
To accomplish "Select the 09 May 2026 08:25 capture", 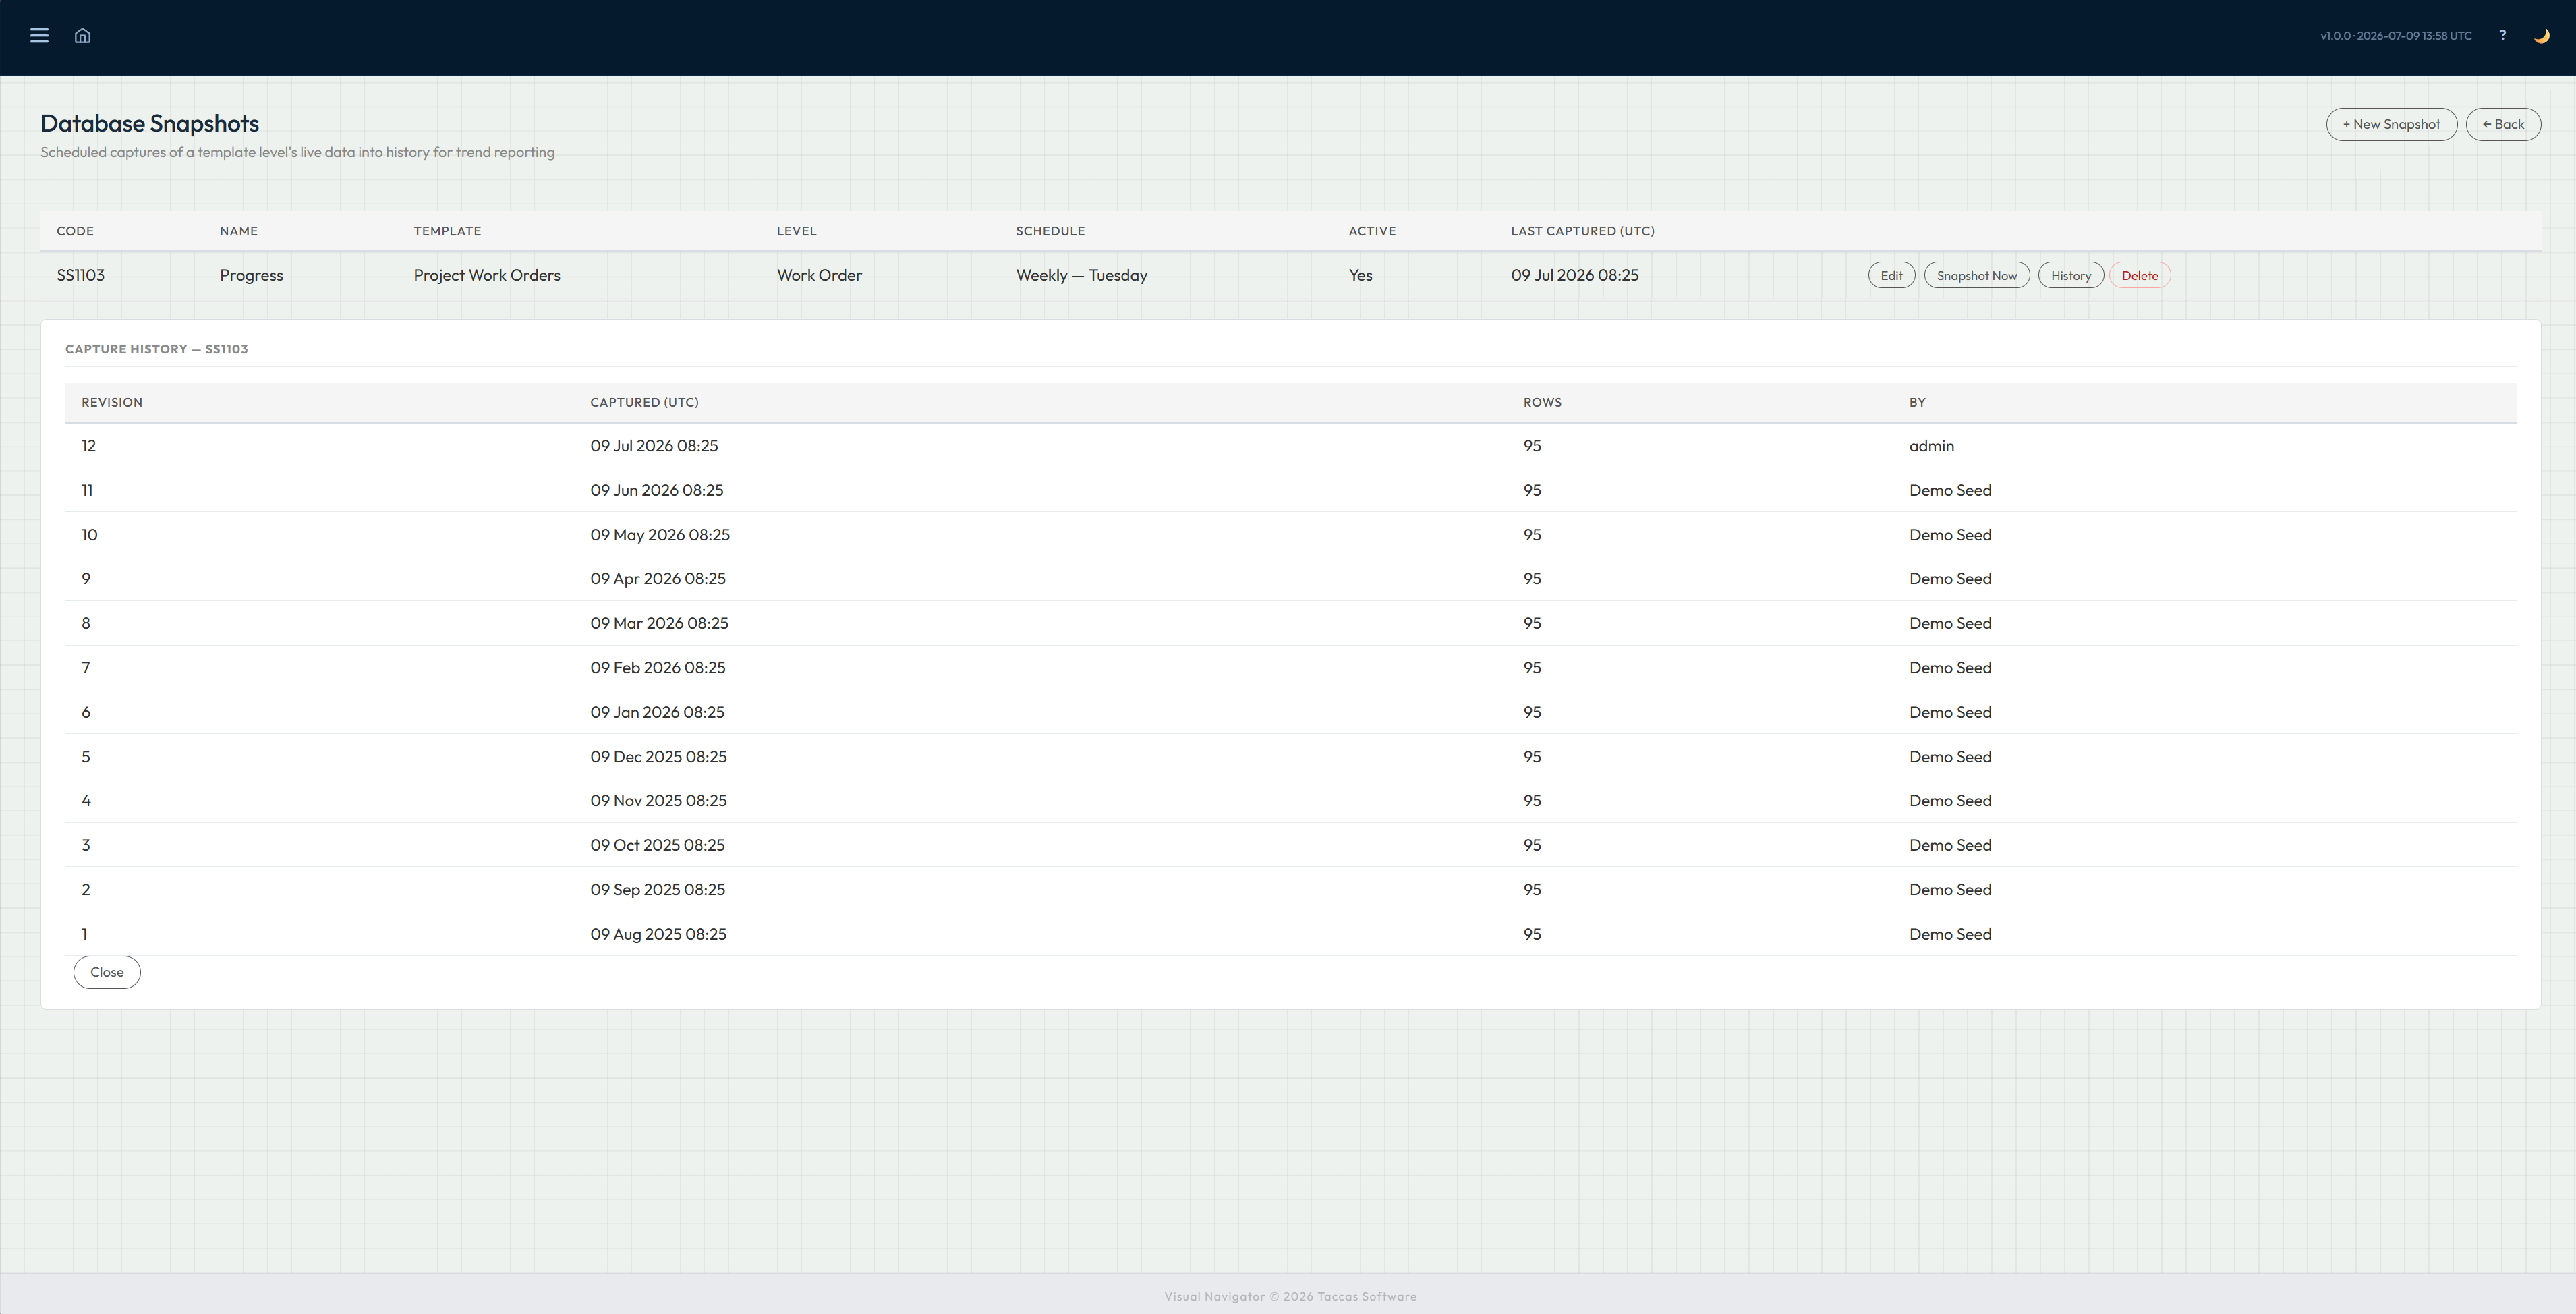I will point(660,535).
